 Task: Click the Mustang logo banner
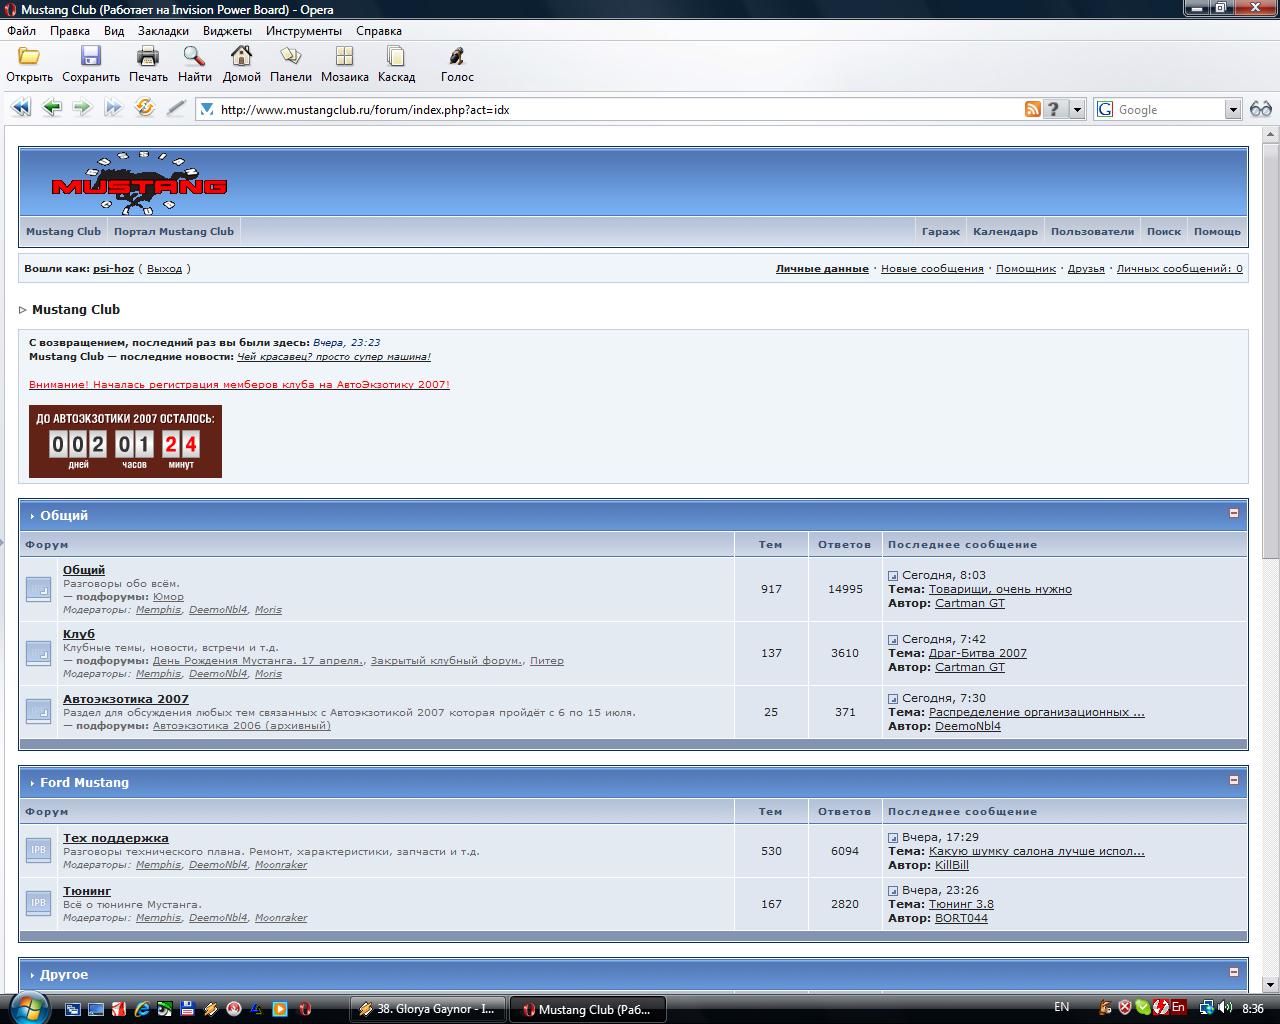139,183
